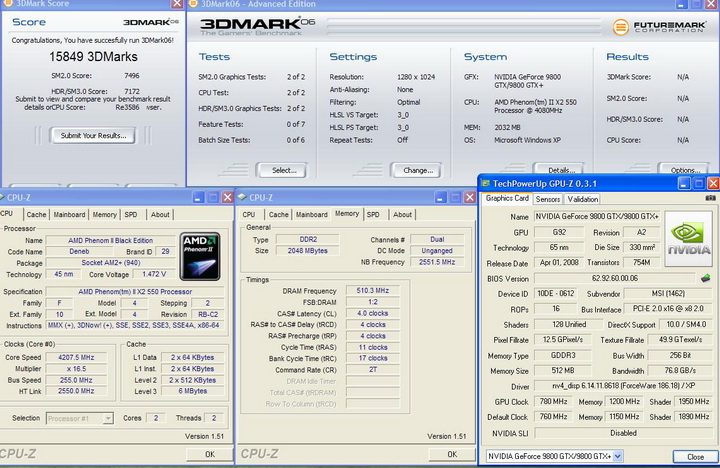Image resolution: width=720 pixels, height=468 pixels.
Task: Click the Shader clock value 1950 MHz
Action: (693, 402)
